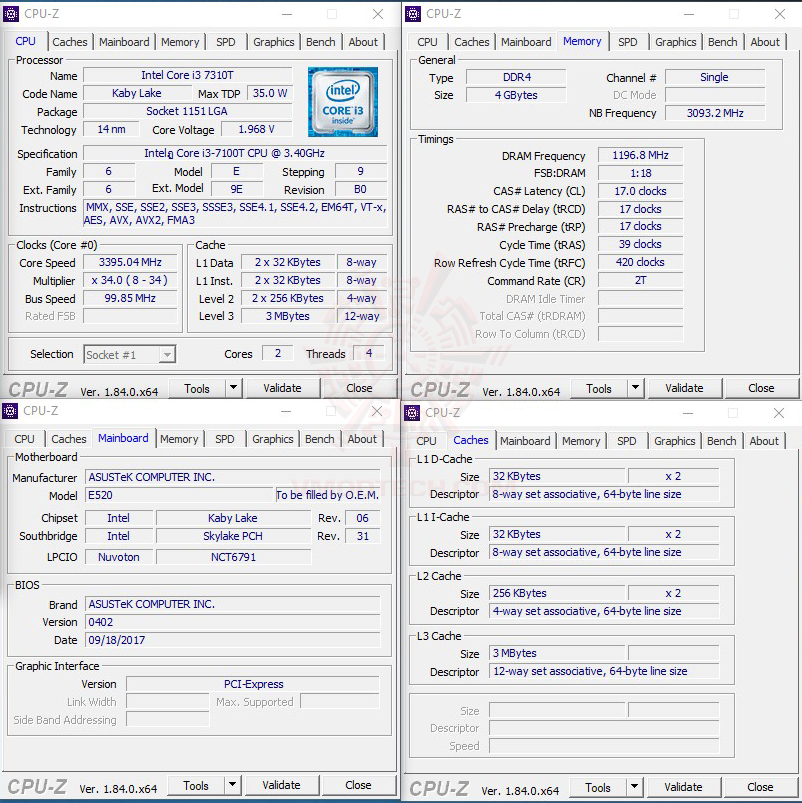The width and height of the screenshot is (802, 803).
Task: Switch to CPU tab in Caches window
Action: [426, 441]
